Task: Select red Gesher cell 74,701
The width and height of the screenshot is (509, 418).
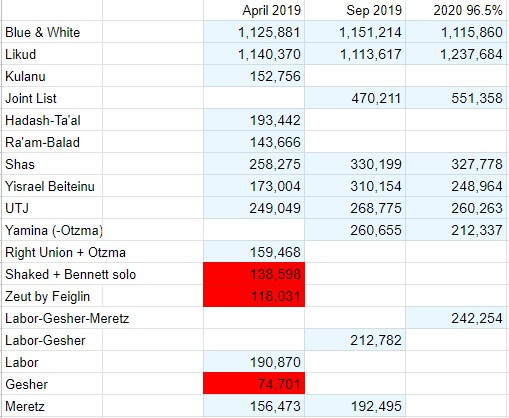Action: 254,384
